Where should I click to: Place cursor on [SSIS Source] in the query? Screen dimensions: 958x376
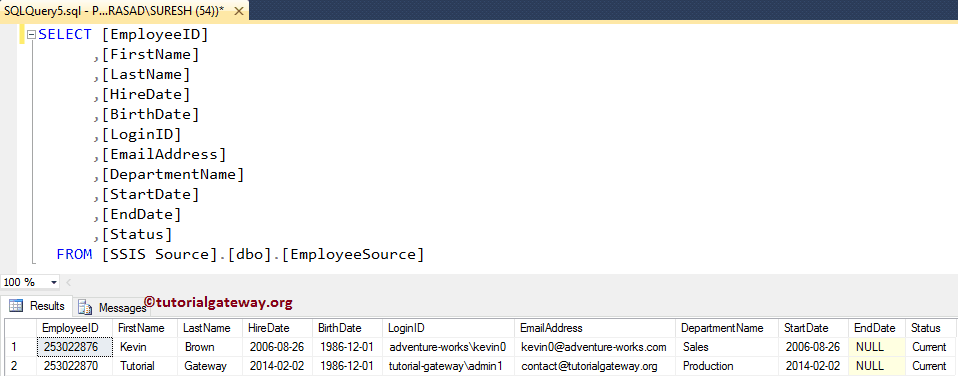click(159, 254)
